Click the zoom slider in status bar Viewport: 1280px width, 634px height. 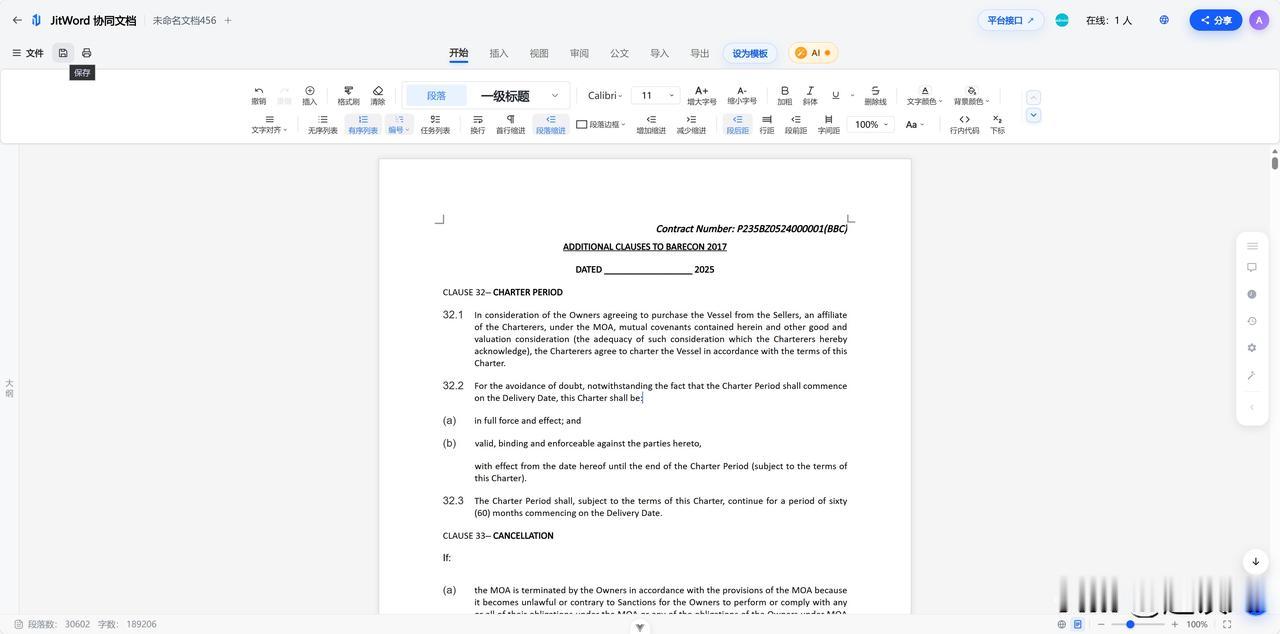tap(1138, 624)
